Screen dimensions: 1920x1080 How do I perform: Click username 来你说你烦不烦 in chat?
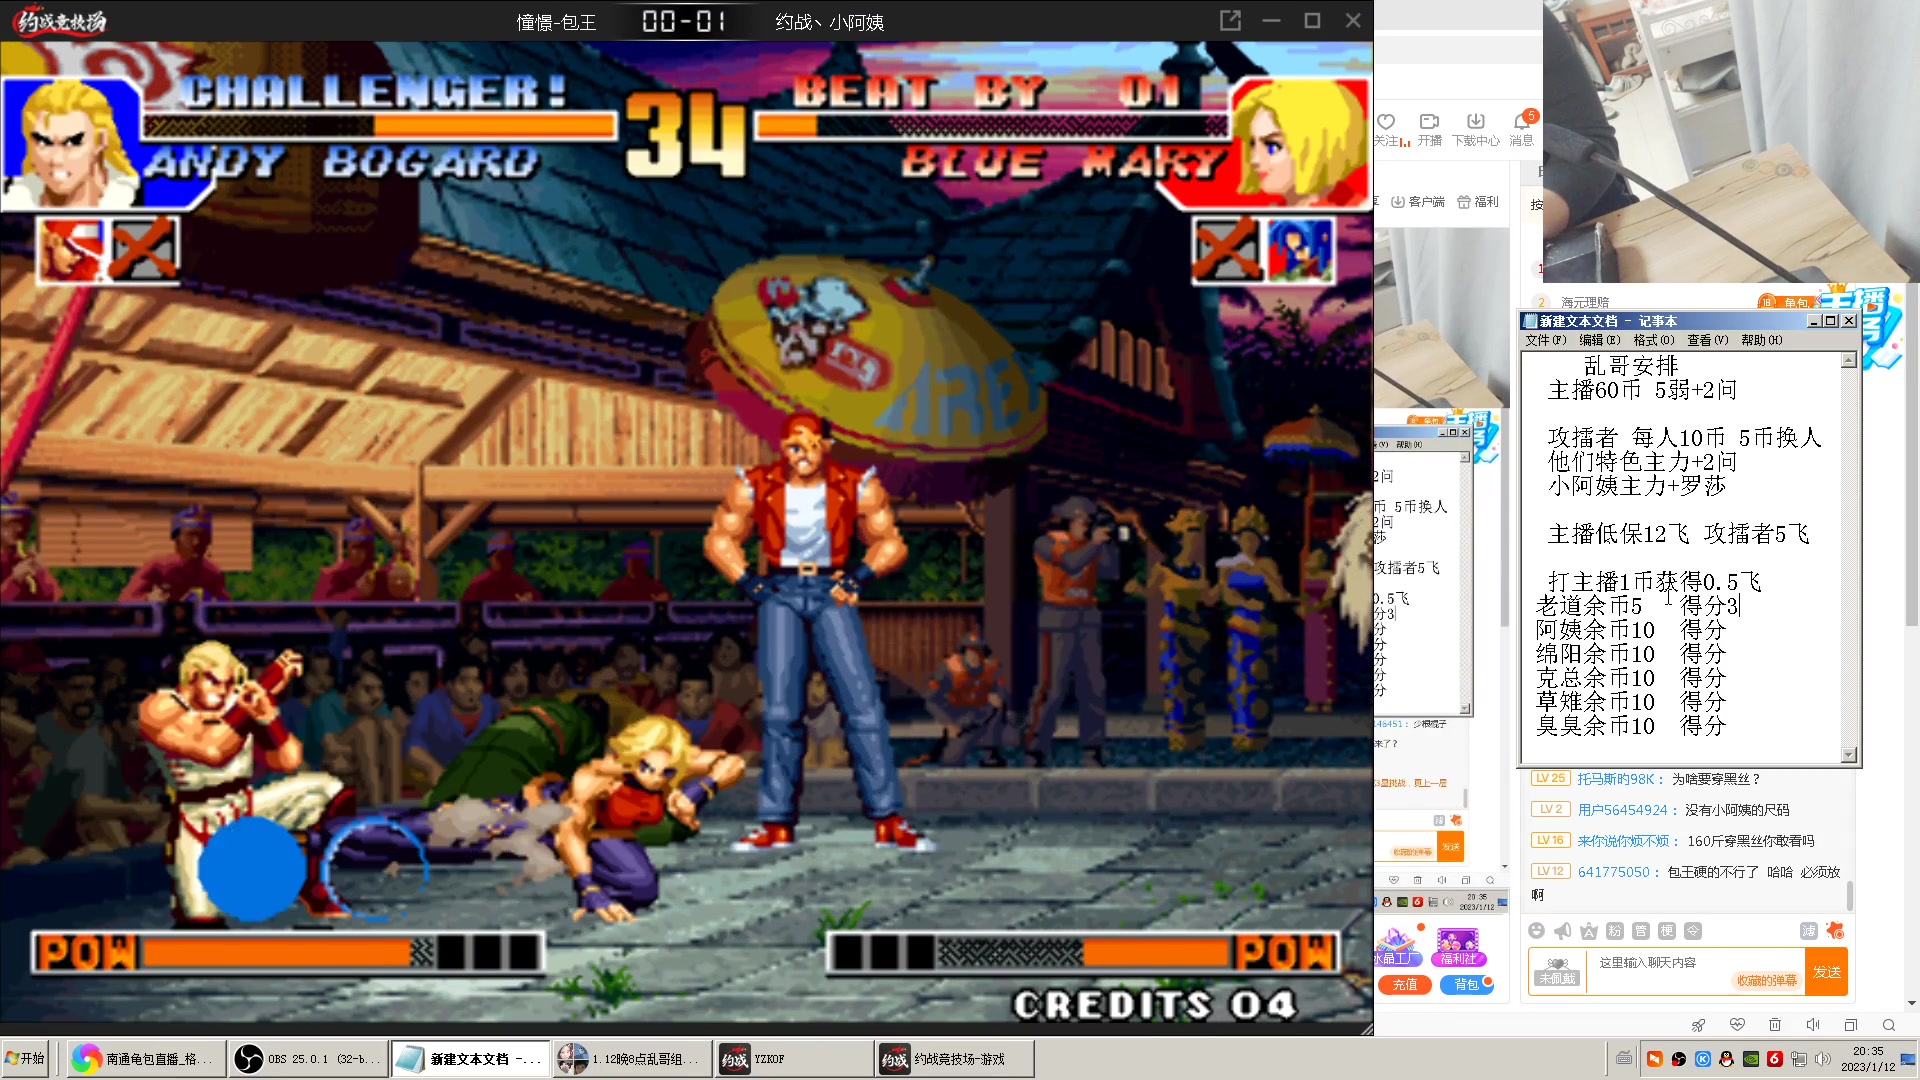tap(1623, 841)
